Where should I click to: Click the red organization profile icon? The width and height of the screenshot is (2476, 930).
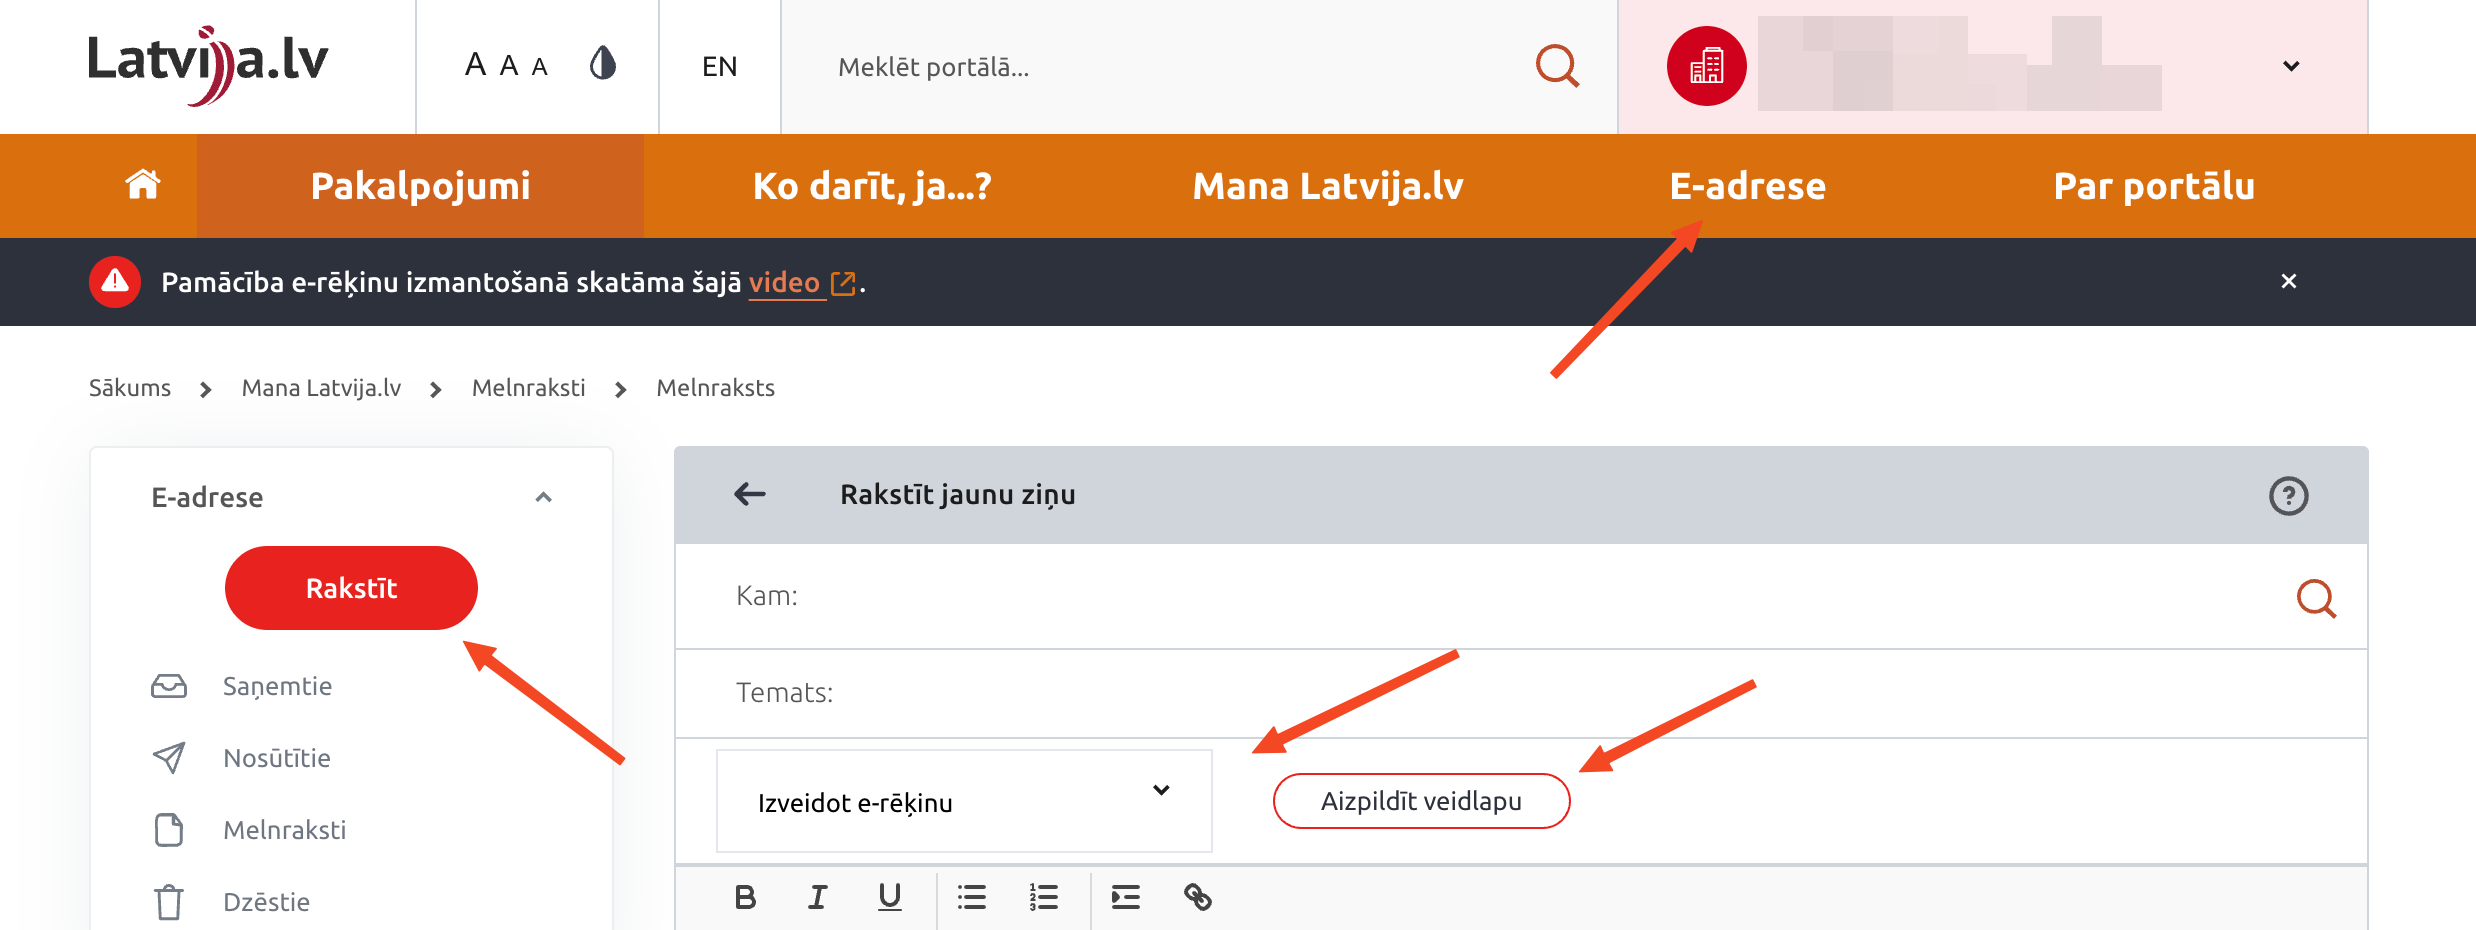1706,66
